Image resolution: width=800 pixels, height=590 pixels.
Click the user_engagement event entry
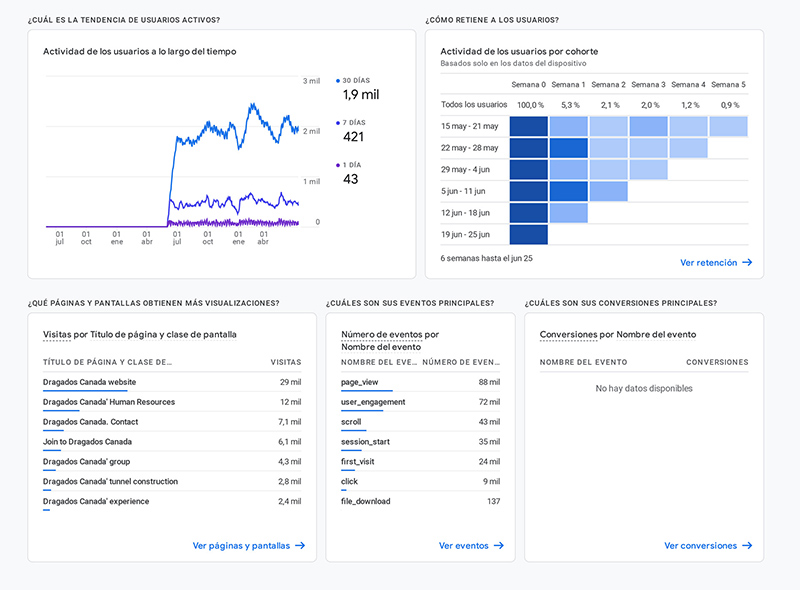click(373, 402)
